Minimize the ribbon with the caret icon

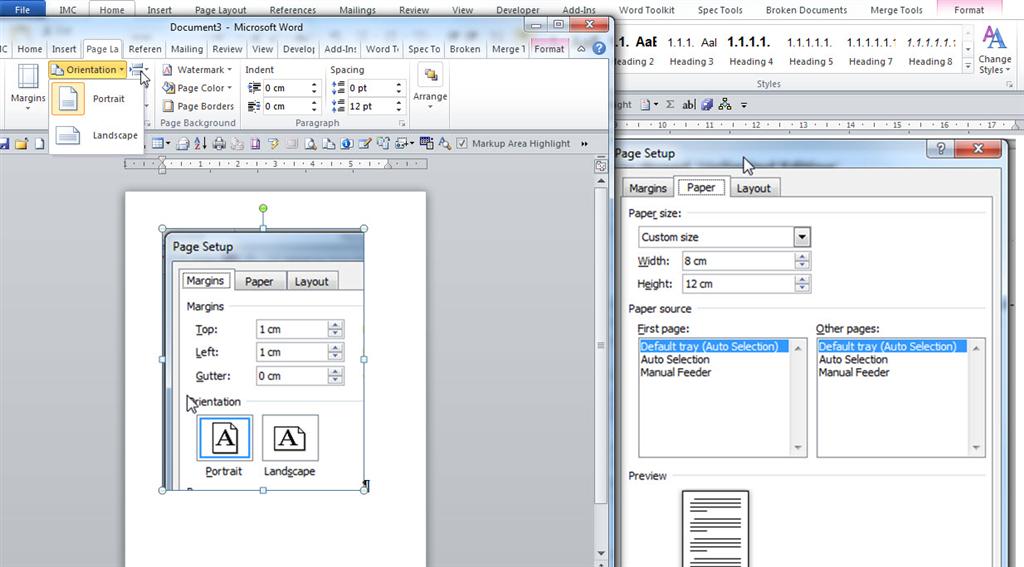tap(581, 49)
